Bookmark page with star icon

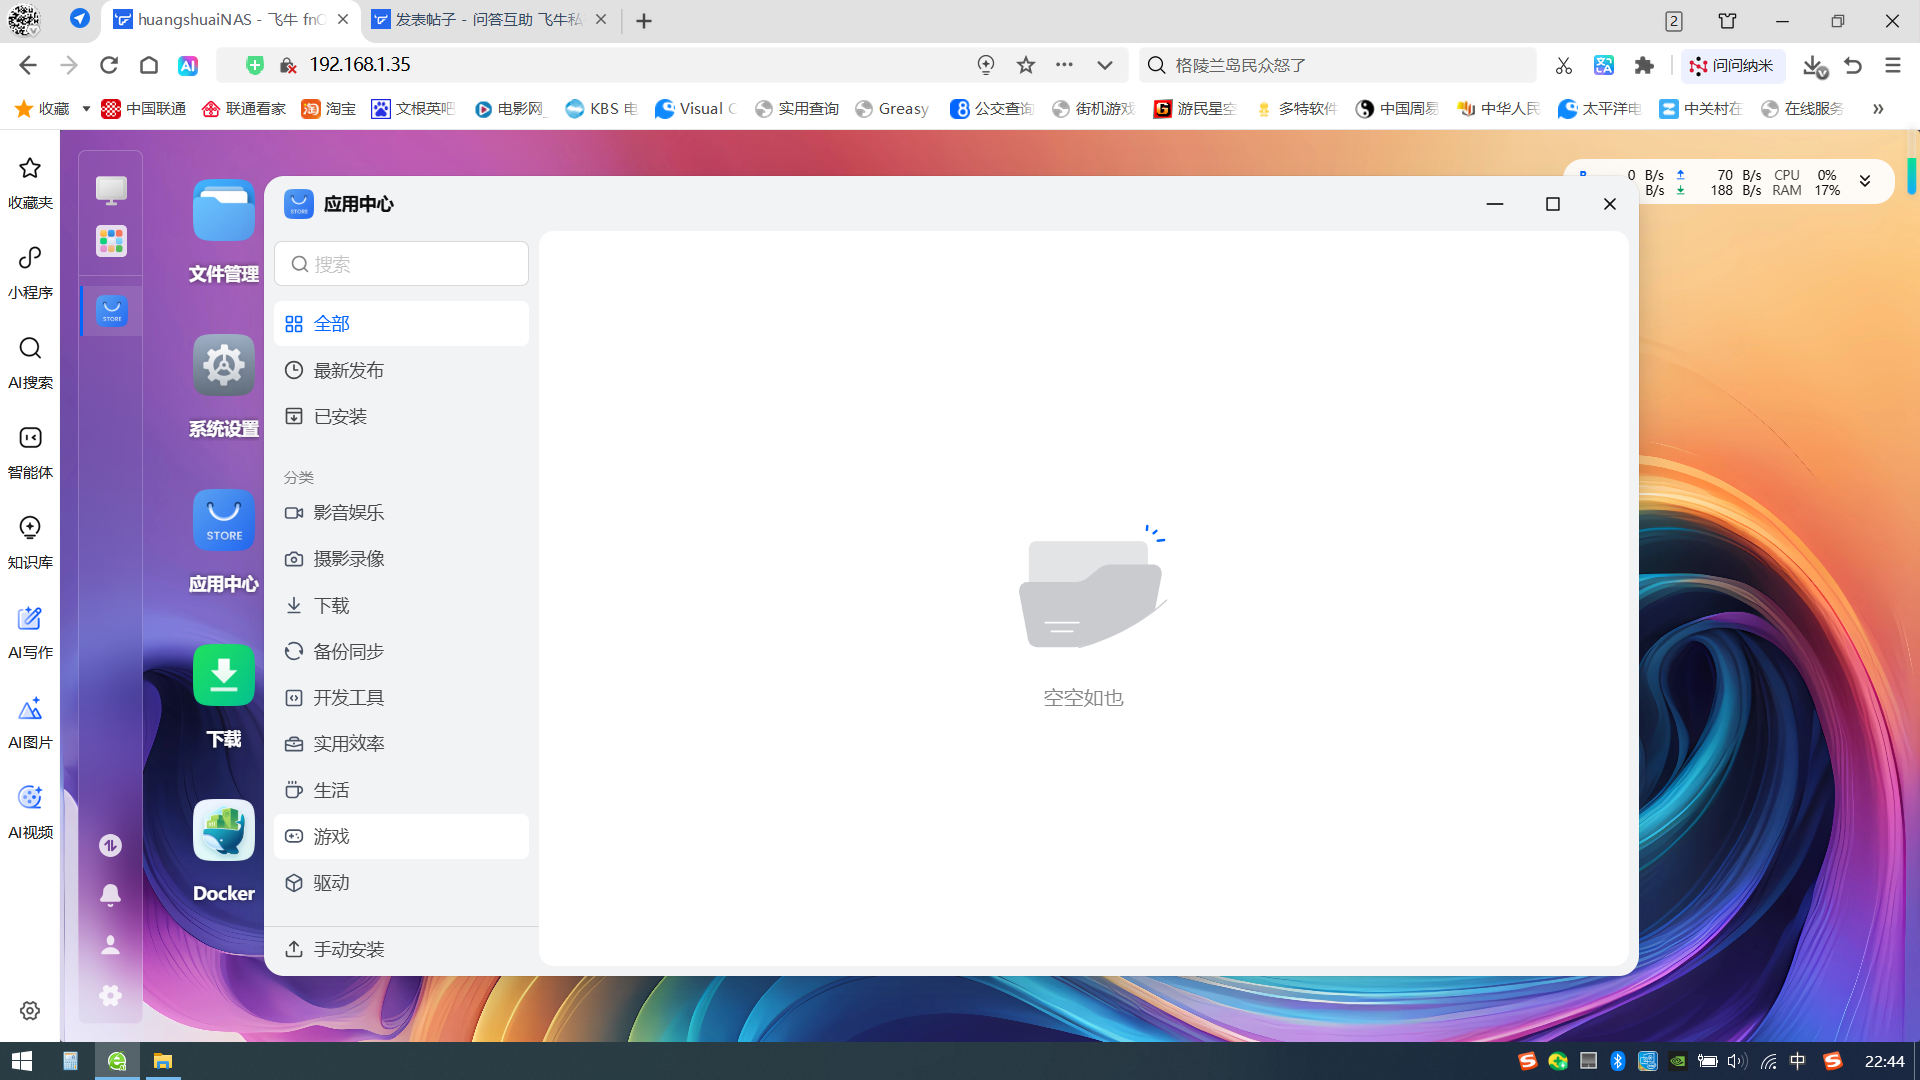tap(1026, 65)
